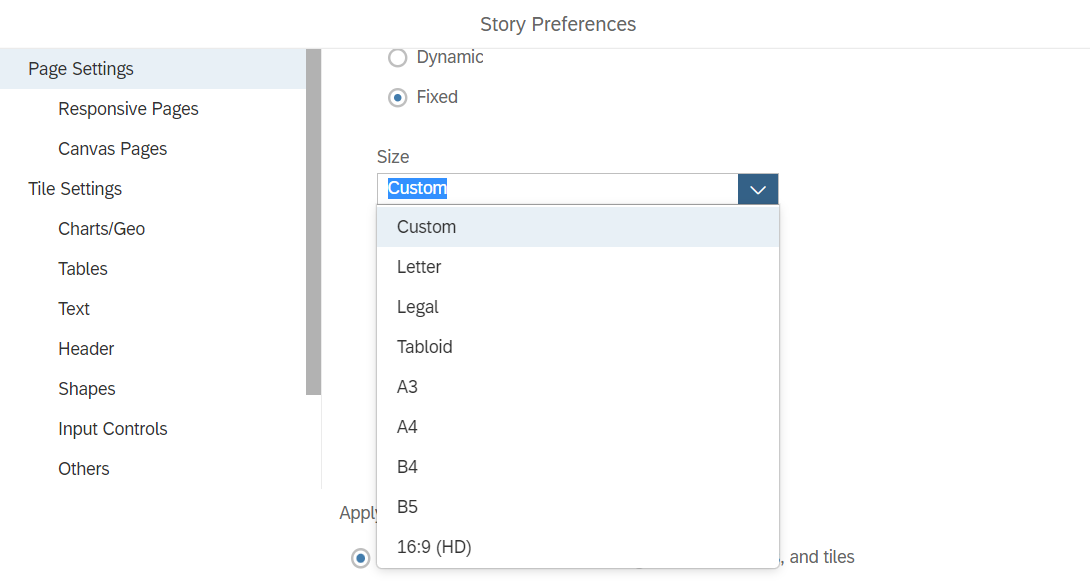The image size is (1090, 585).
Task: Open Canvas Pages settings
Action: pyautogui.click(x=112, y=149)
